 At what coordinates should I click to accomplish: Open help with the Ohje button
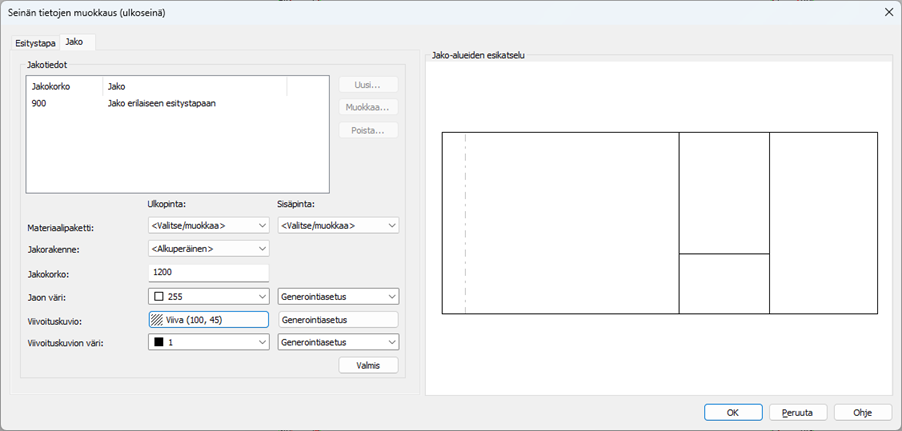tap(863, 412)
